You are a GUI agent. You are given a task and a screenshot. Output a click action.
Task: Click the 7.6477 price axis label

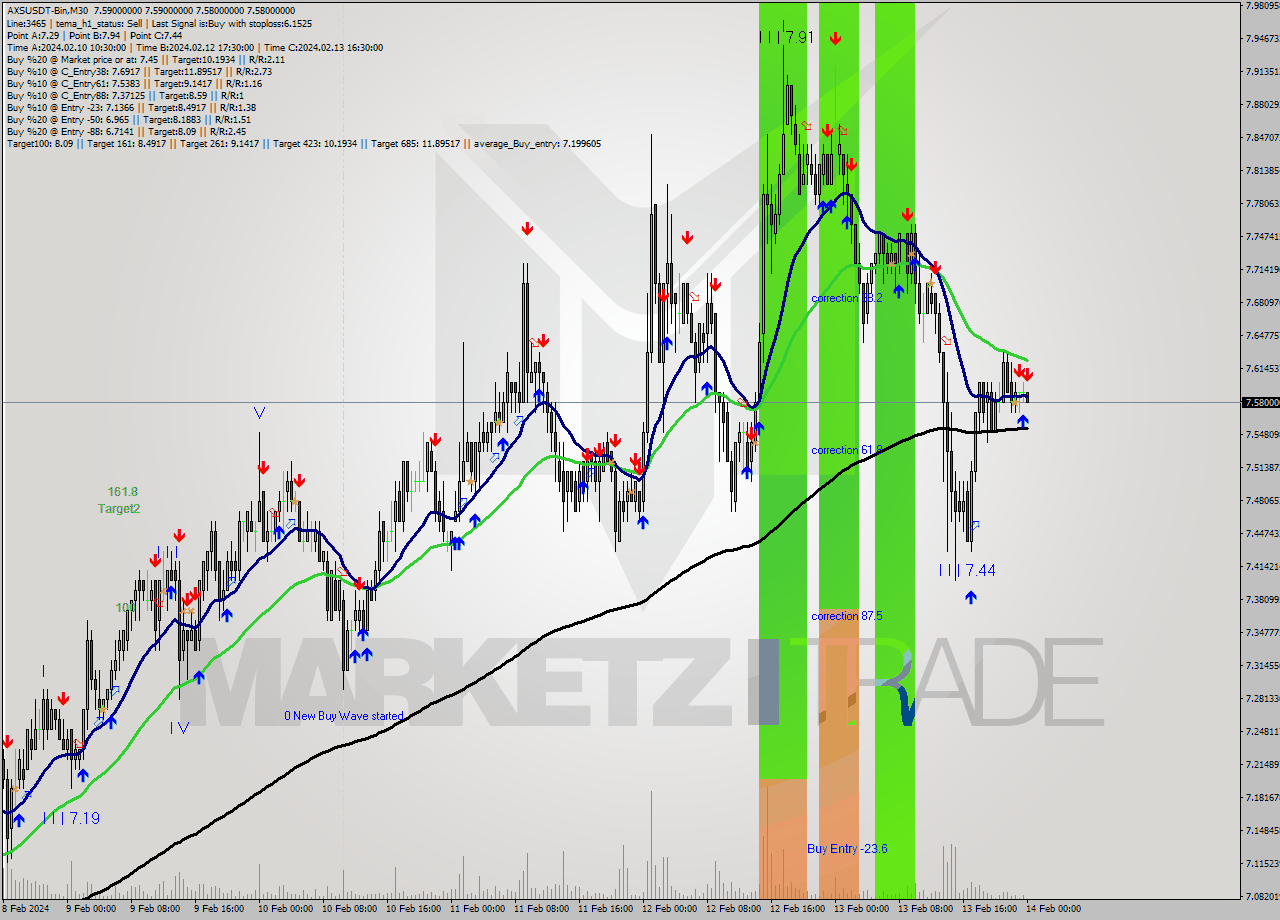click(x=1262, y=335)
